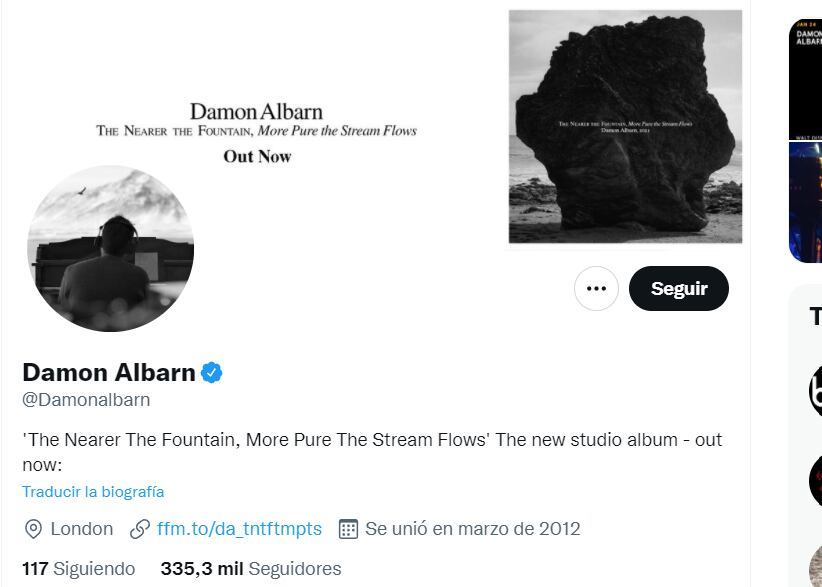View the 117 Siguiendo list
822x587 pixels.
(79, 569)
